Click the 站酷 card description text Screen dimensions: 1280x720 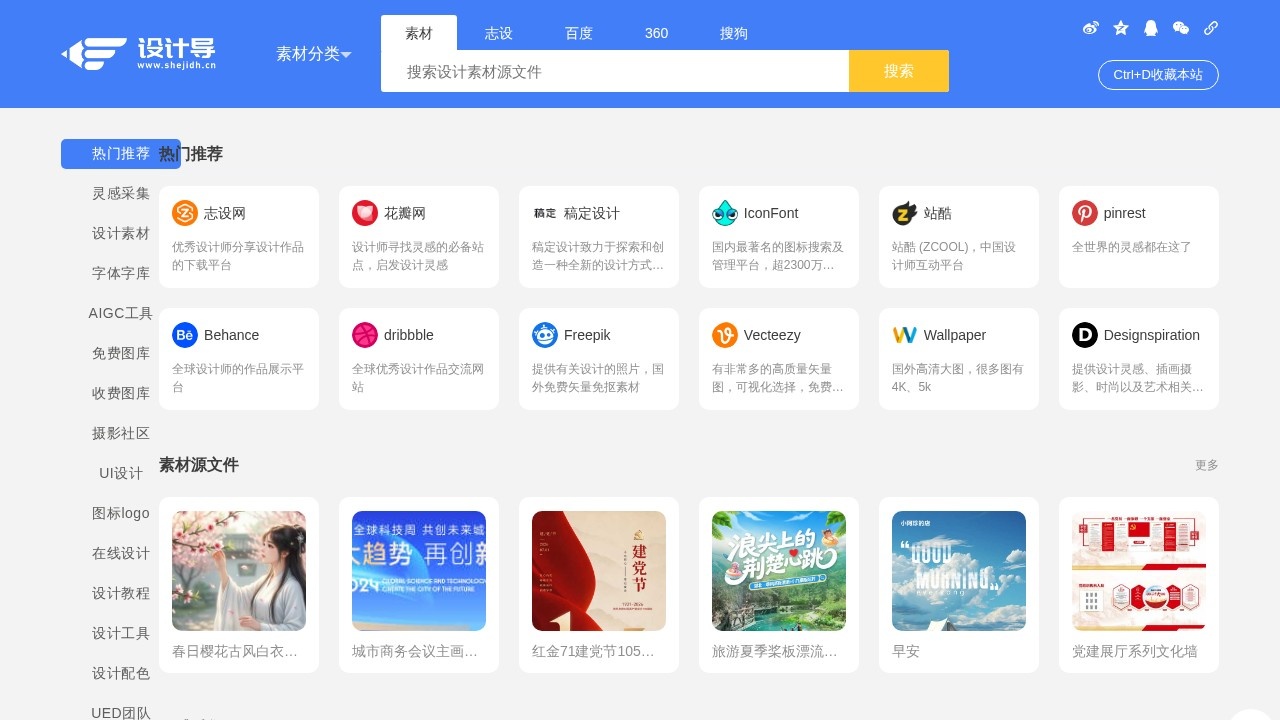pyautogui.click(x=954, y=256)
